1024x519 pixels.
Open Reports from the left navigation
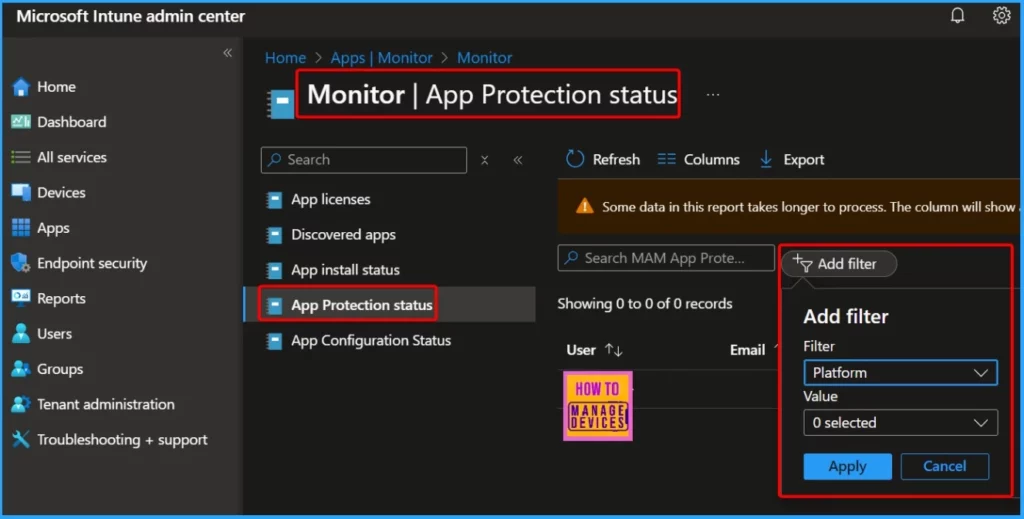(61, 298)
